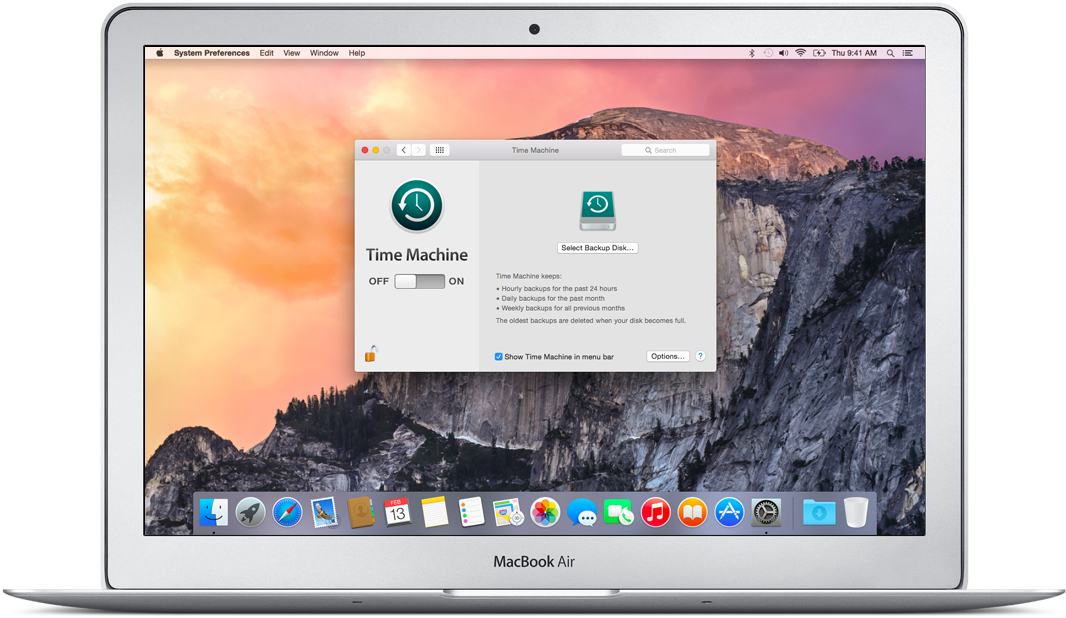Open Calendar showing Feb 13
The image size is (1066, 618).
coord(398,513)
